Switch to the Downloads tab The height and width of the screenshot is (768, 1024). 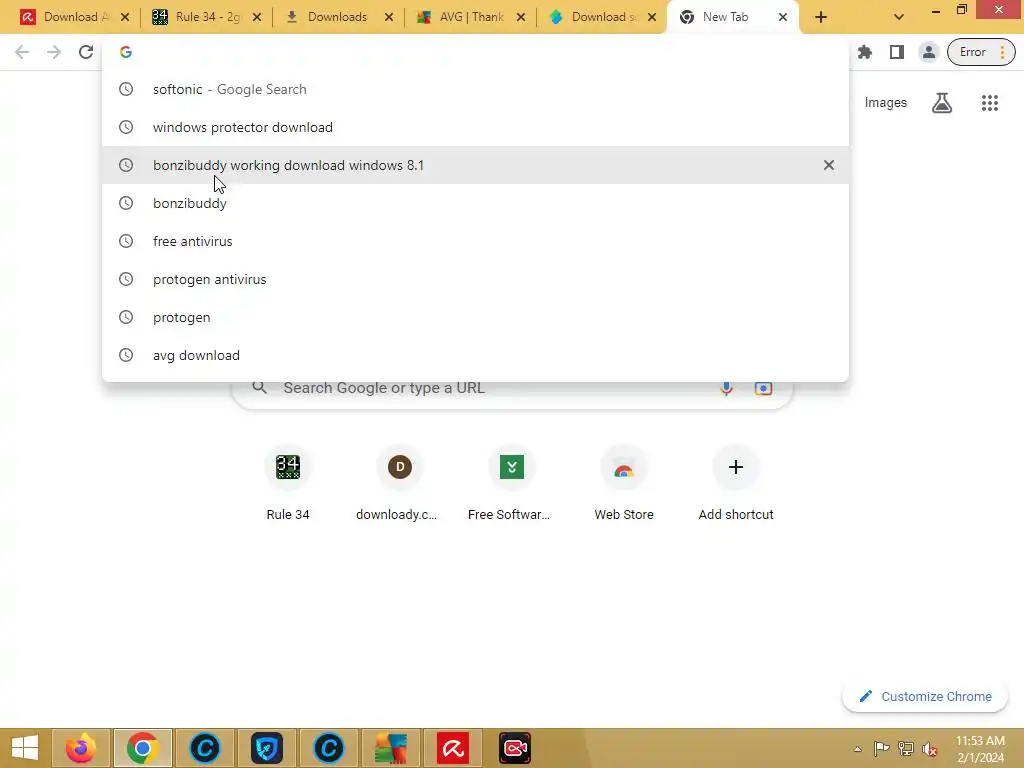(x=336, y=17)
